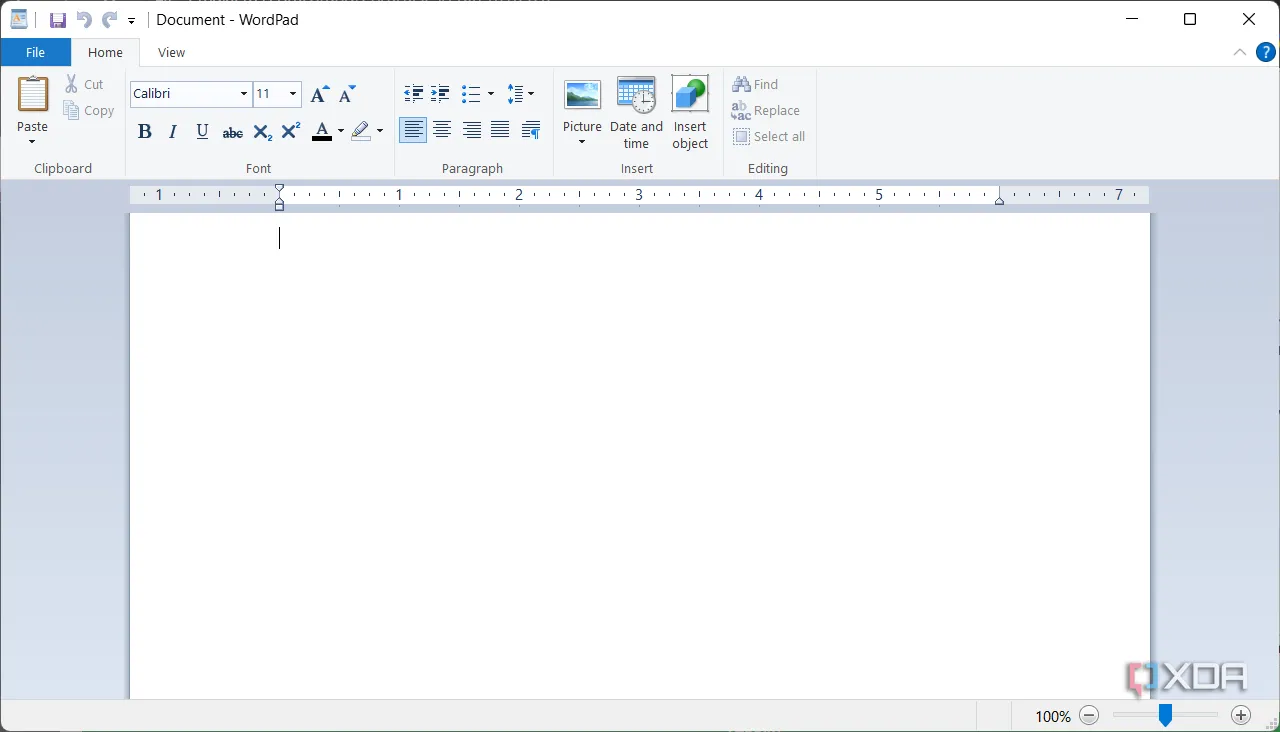Click the Shrink font icon
This screenshot has width=1280, height=732.
pos(347,95)
